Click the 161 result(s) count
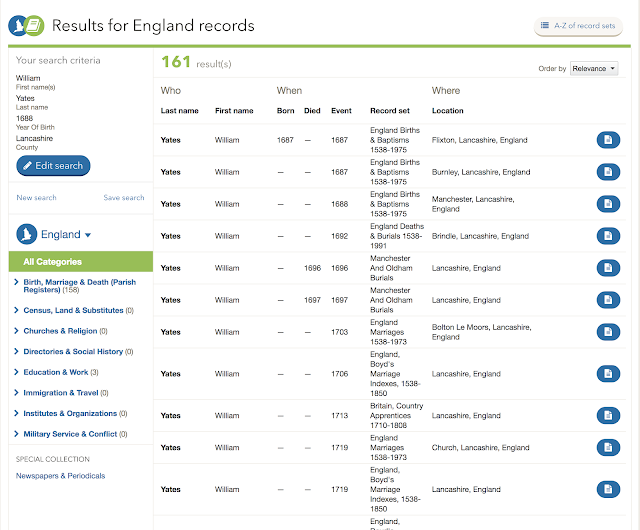The image size is (640, 530). [196, 62]
